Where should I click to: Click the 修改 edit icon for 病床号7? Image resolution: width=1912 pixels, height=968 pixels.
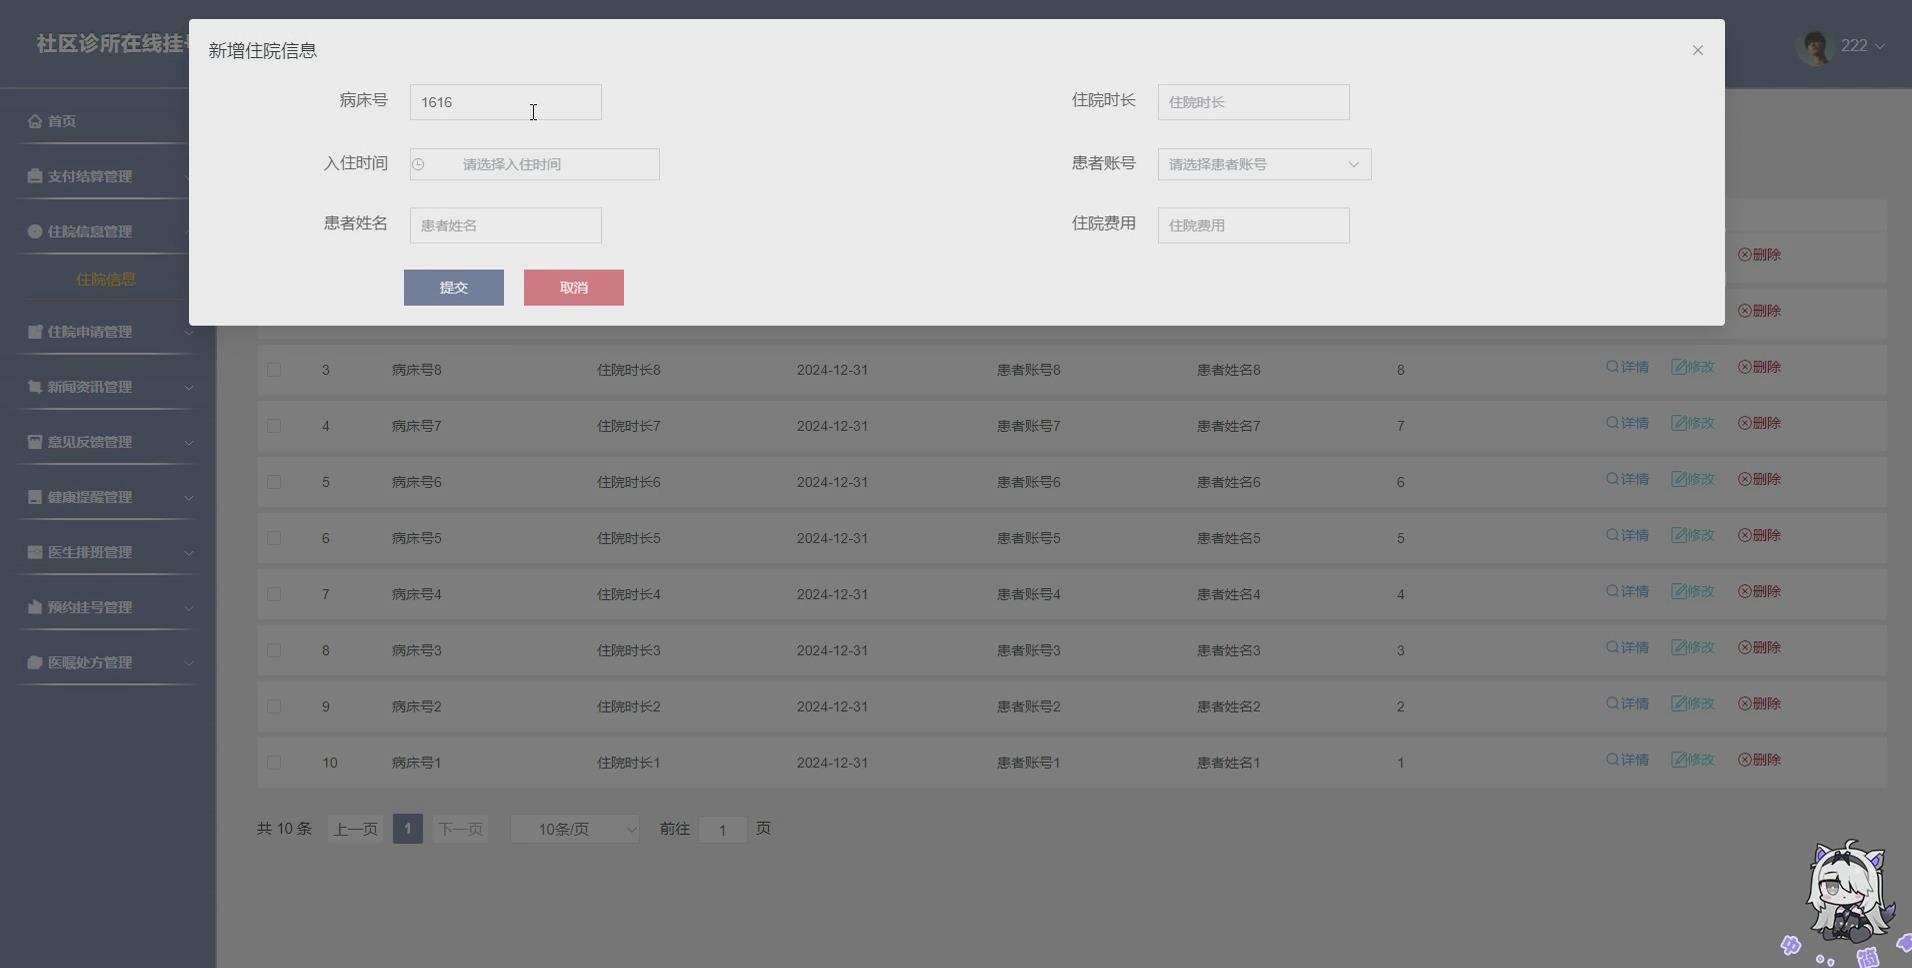click(1680, 422)
